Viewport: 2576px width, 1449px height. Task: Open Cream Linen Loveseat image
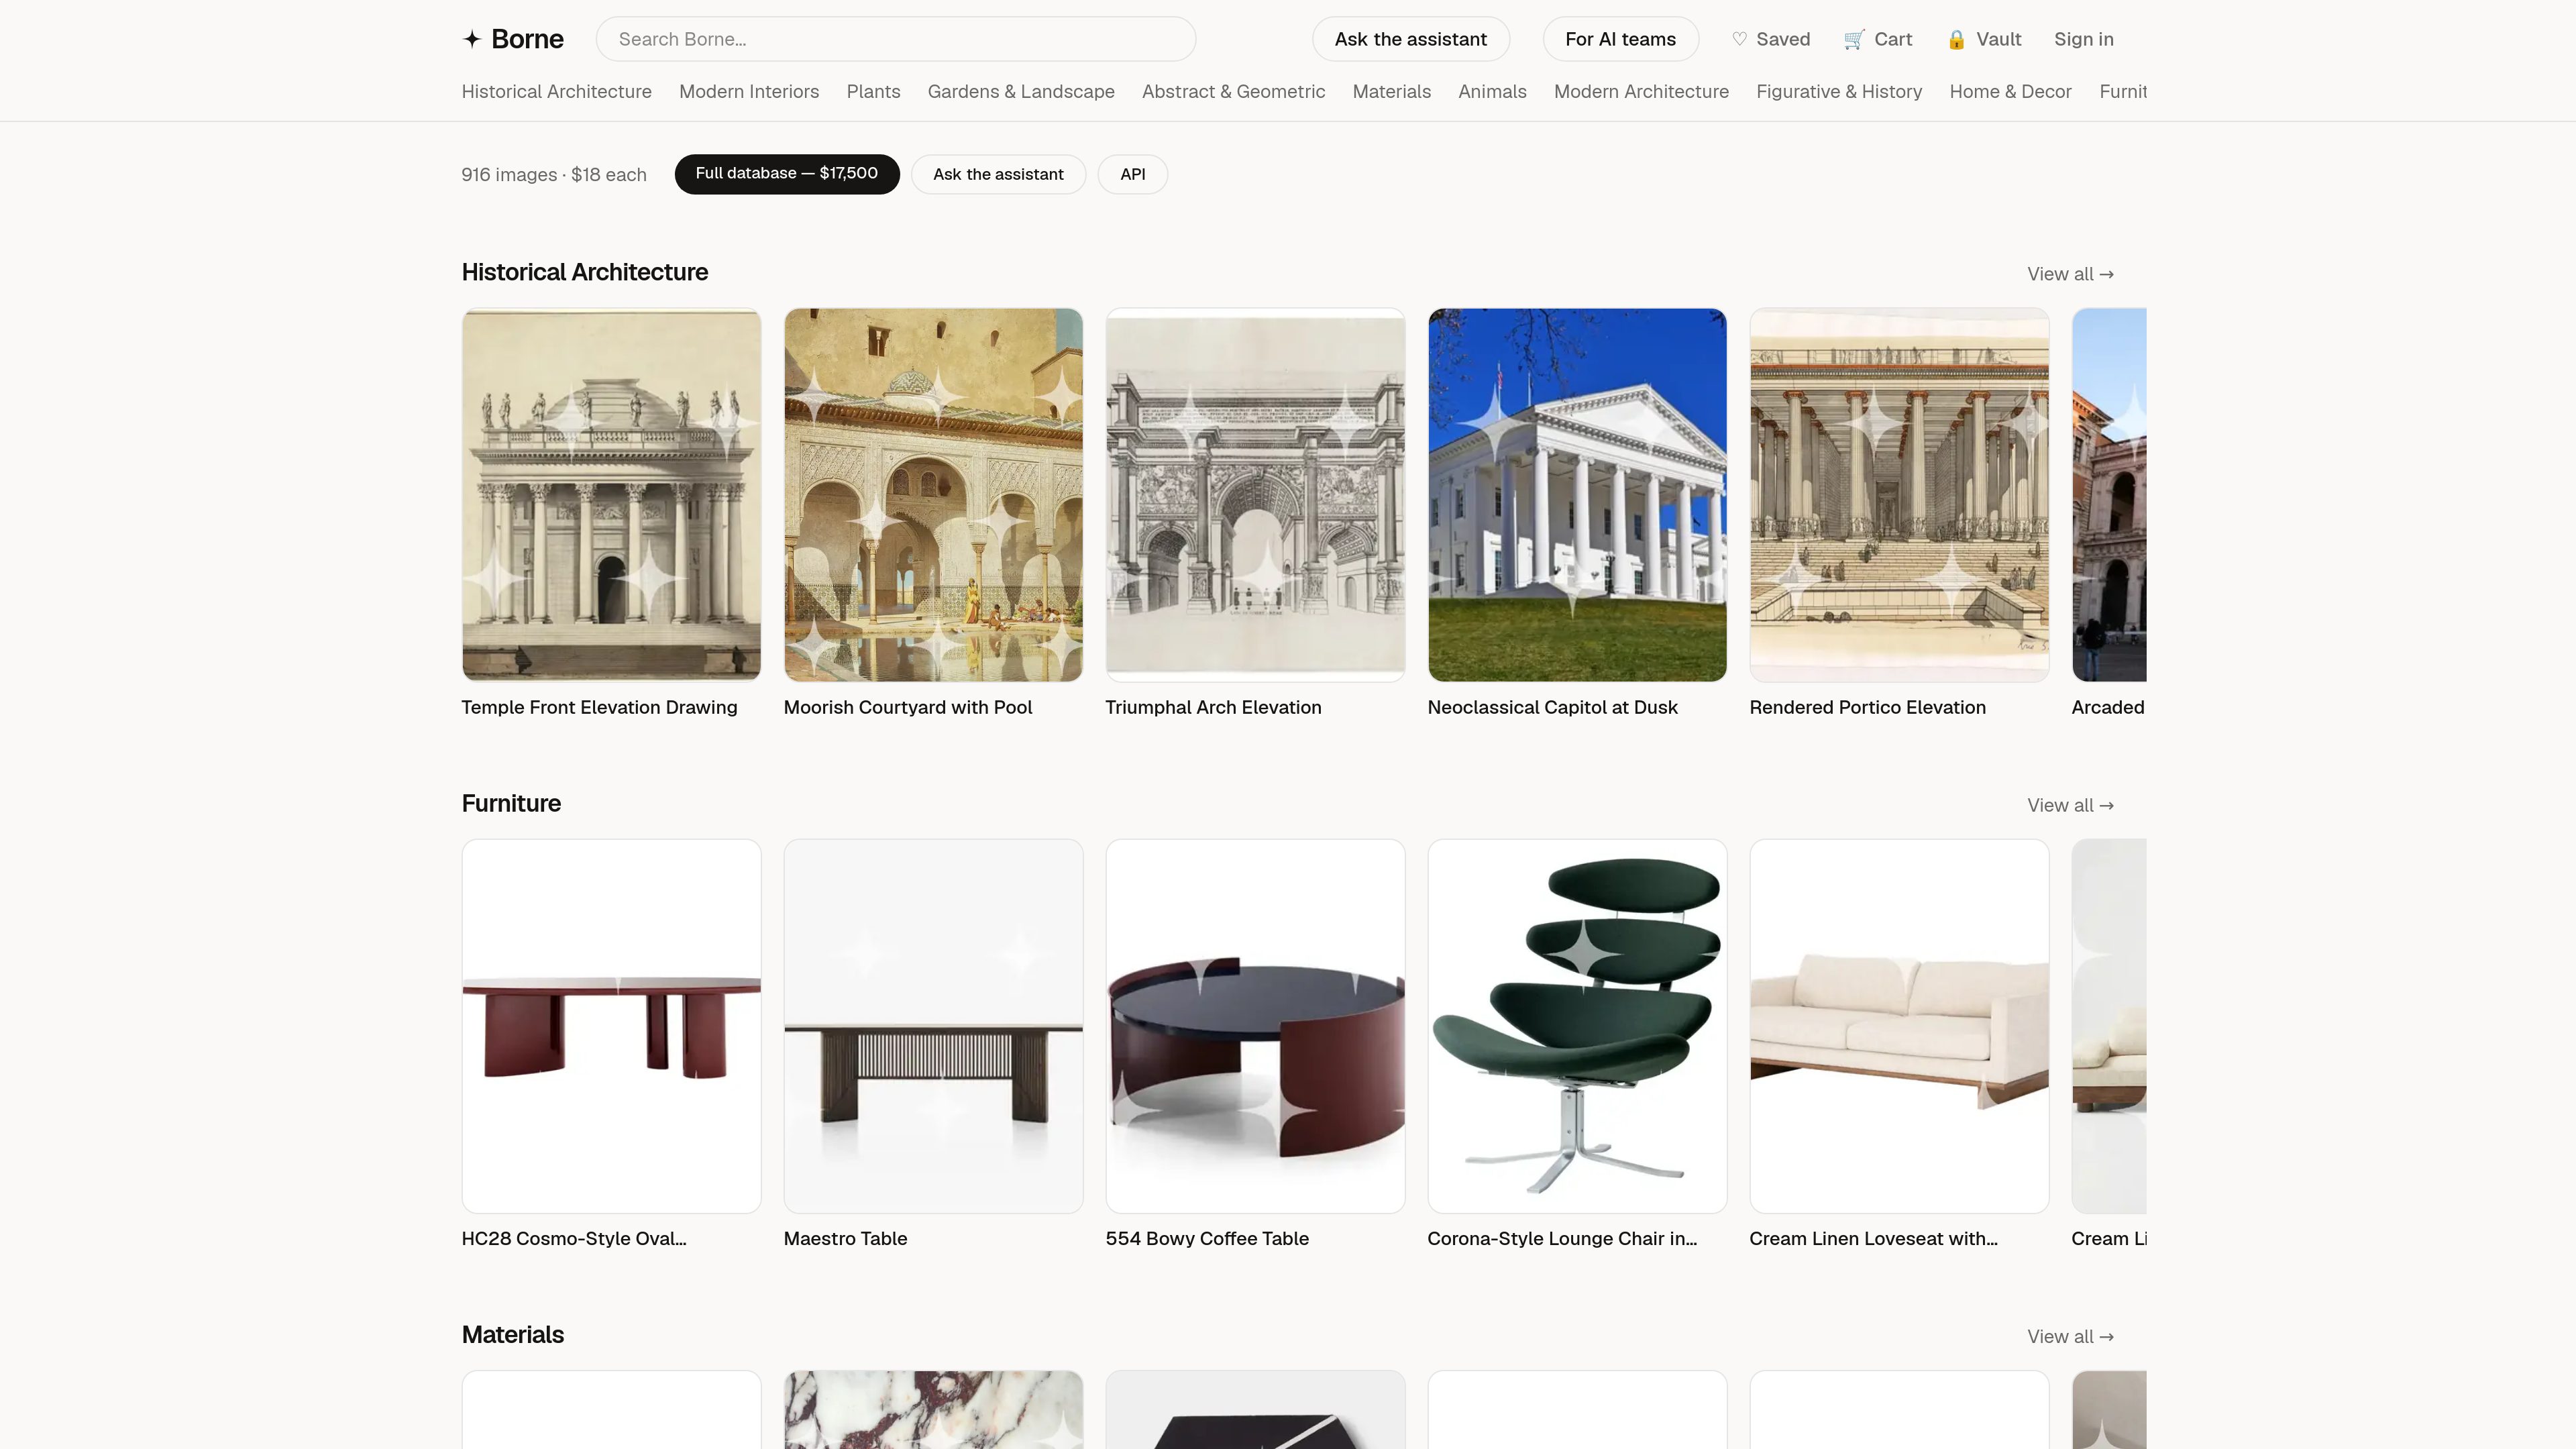(x=1899, y=1026)
